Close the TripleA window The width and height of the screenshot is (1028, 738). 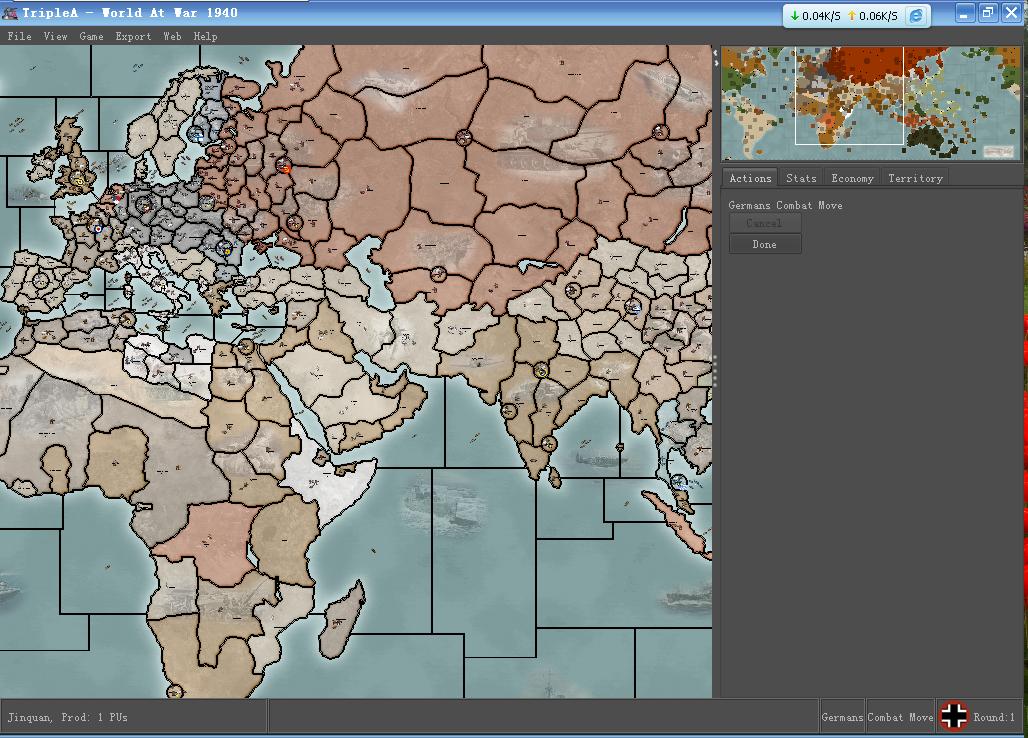[1012, 12]
